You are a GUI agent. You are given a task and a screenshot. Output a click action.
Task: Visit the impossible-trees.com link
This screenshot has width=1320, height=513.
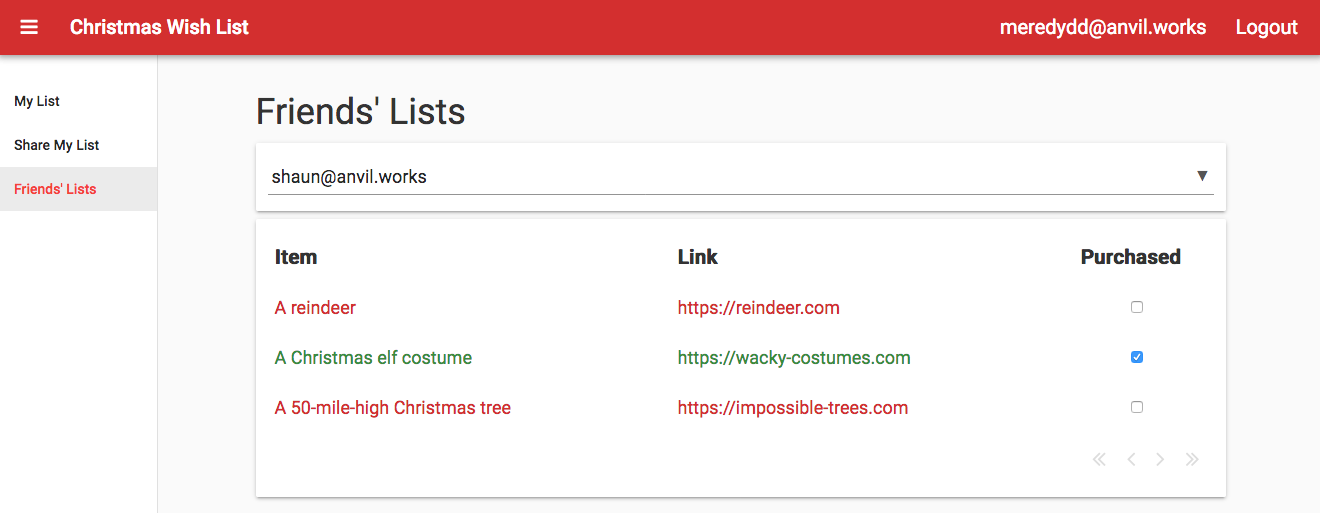[792, 408]
